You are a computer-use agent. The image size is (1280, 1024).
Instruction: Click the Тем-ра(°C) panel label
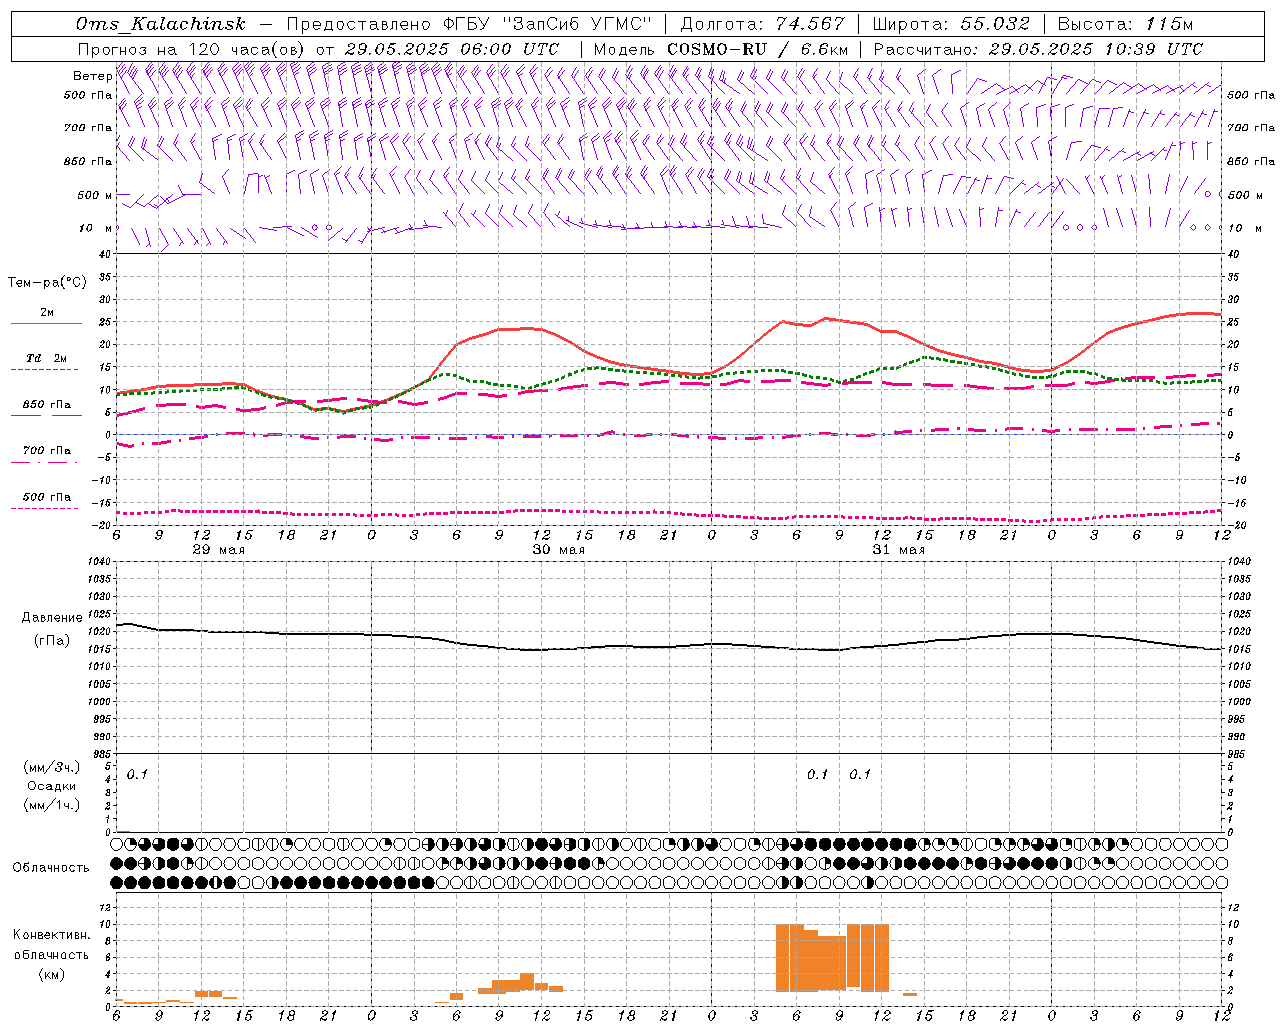coord(47,283)
